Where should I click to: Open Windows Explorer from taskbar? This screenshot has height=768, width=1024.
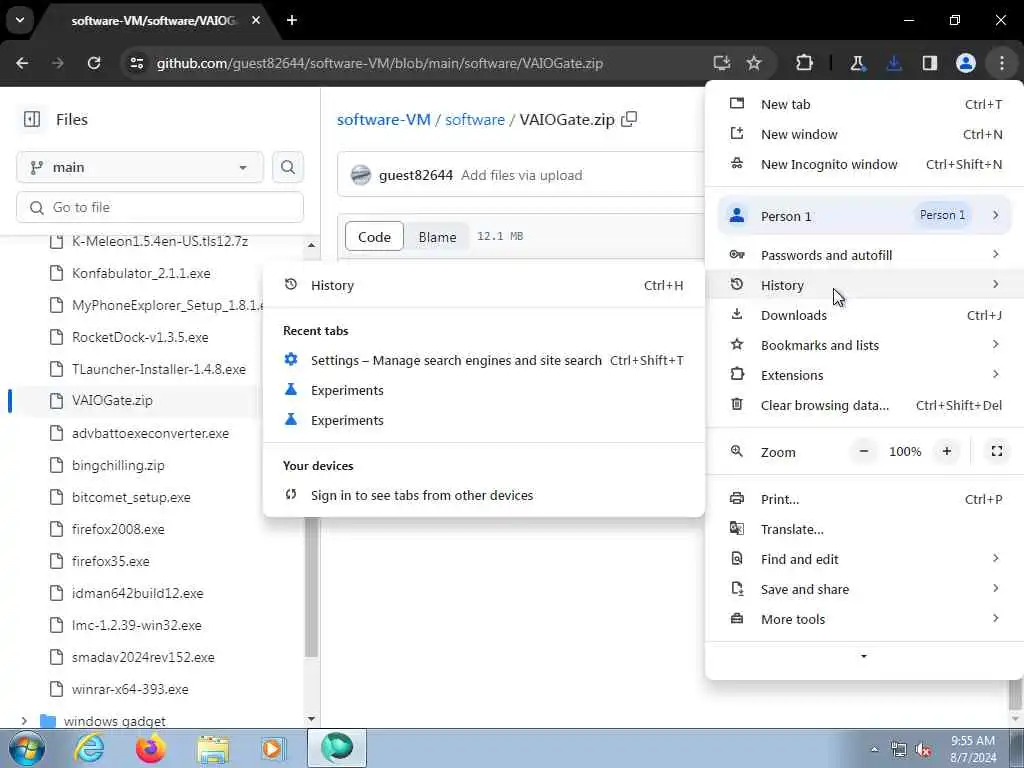[213, 748]
